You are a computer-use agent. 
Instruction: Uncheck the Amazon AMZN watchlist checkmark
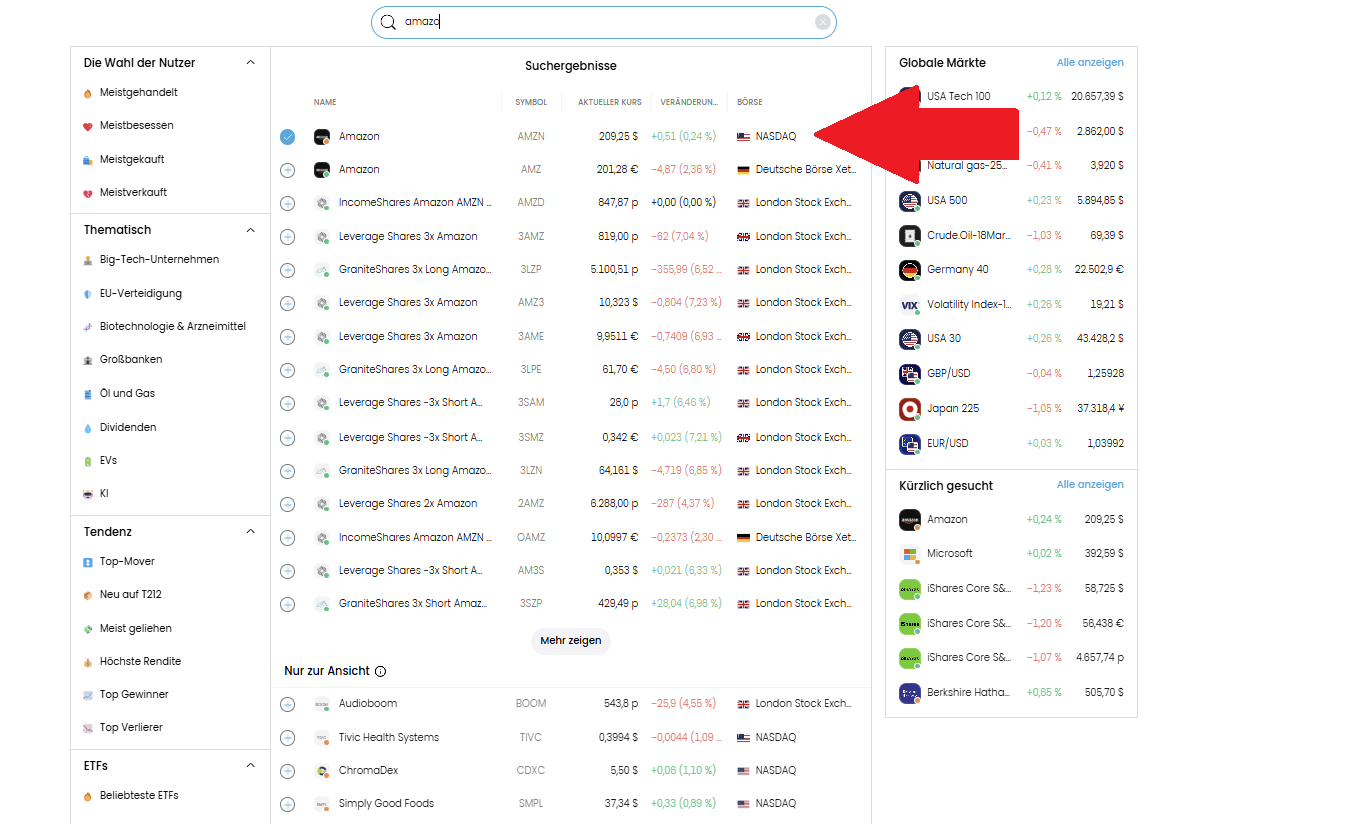pos(288,137)
